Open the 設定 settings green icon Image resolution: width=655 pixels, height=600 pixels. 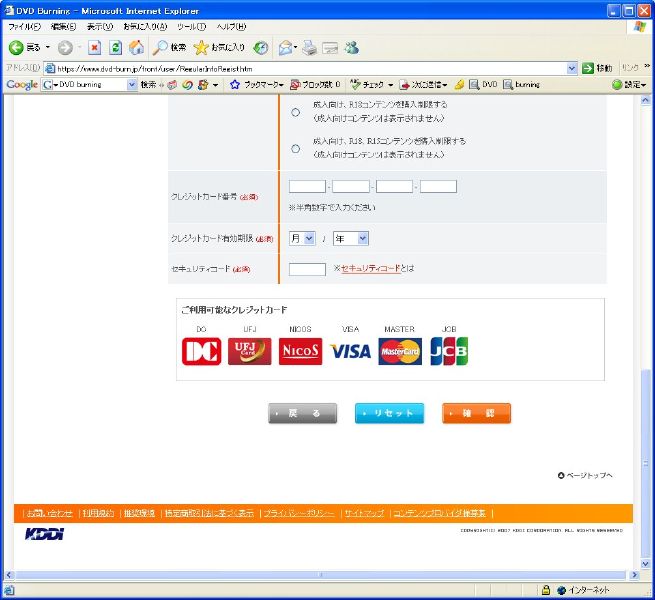(617, 85)
